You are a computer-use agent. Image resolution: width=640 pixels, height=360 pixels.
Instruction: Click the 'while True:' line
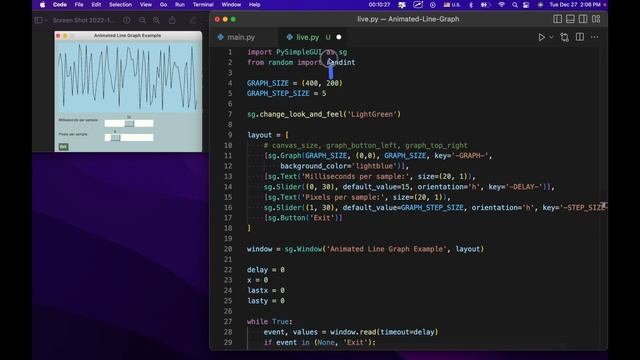click(x=269, y=322)
